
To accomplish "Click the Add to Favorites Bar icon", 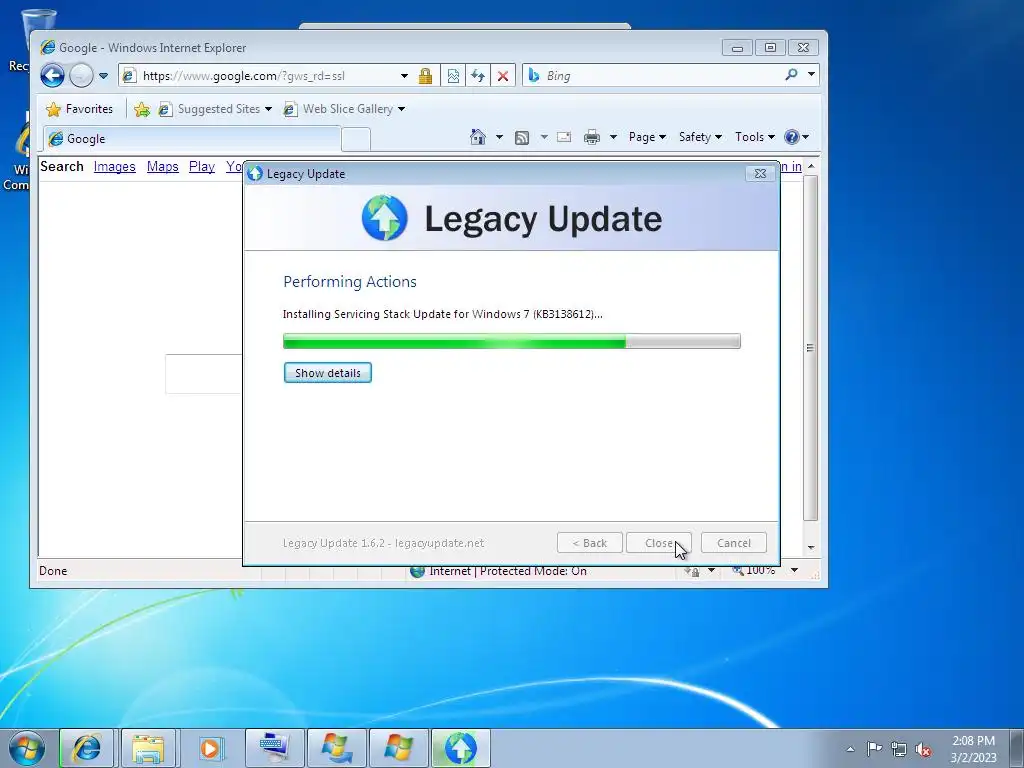I will tap(142, 109).
